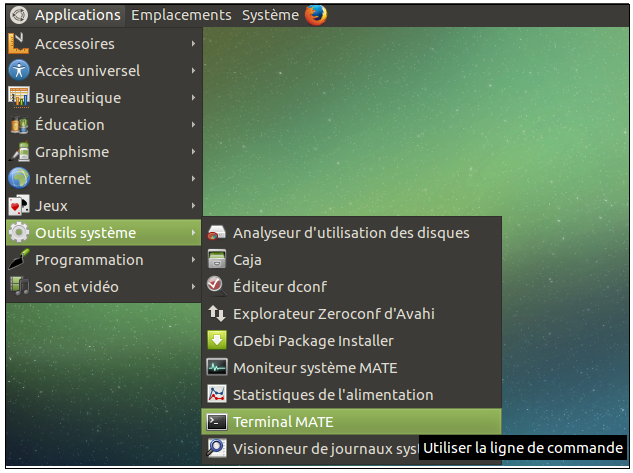Image resolution: width=633 pixels, height=473 pixels.
Task: Click the Terminal MATE icon
Action: point(217,422)
